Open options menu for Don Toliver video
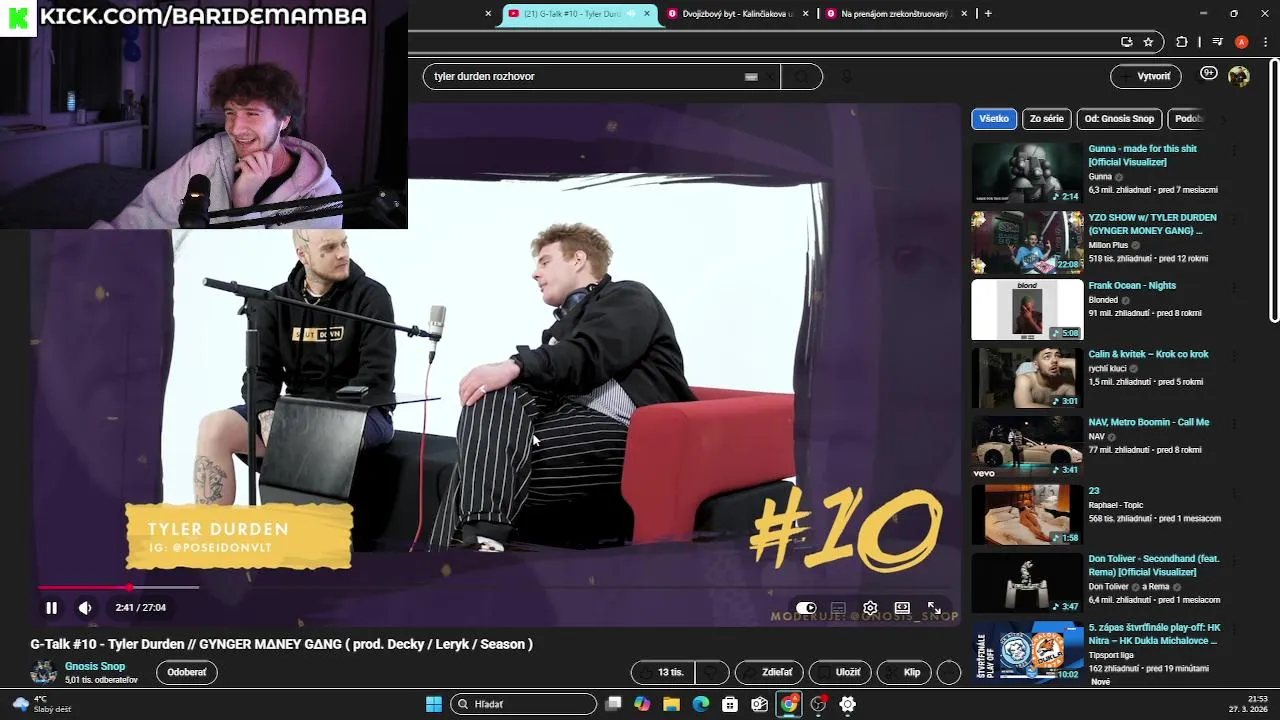 point(1234,561)
